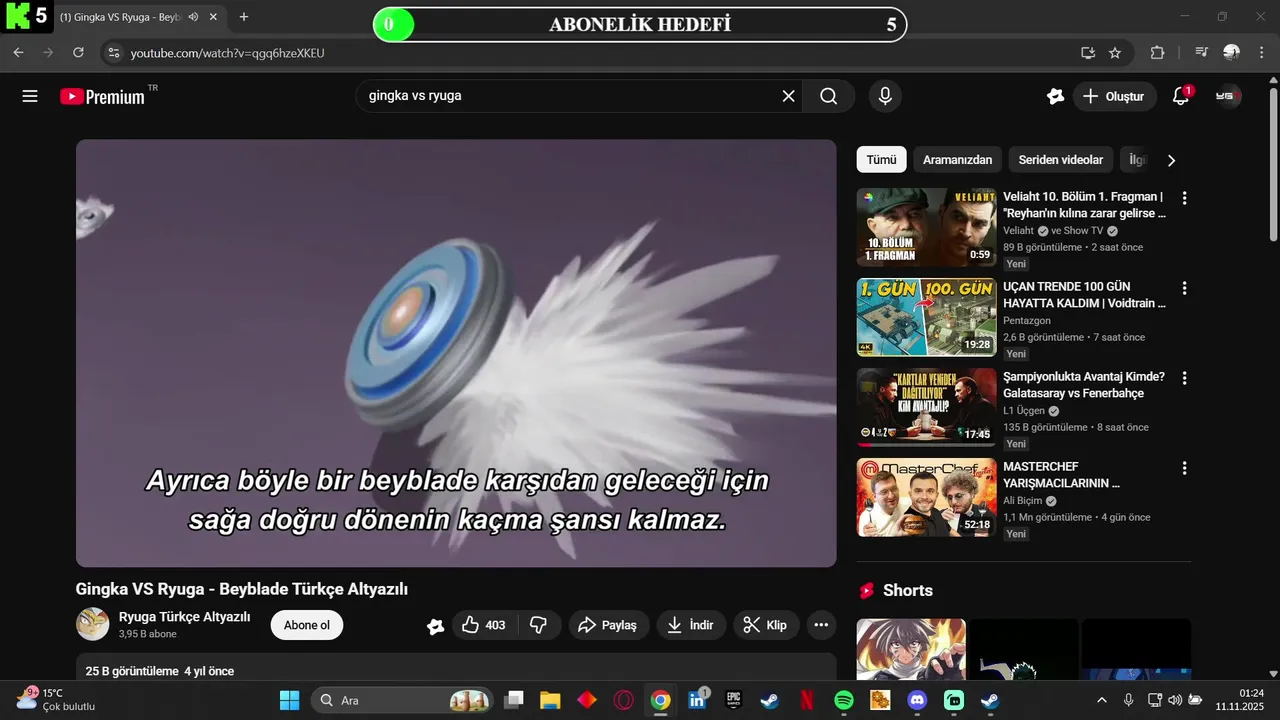Expand the video description box

pyautogui.click(x=456, y=668)
